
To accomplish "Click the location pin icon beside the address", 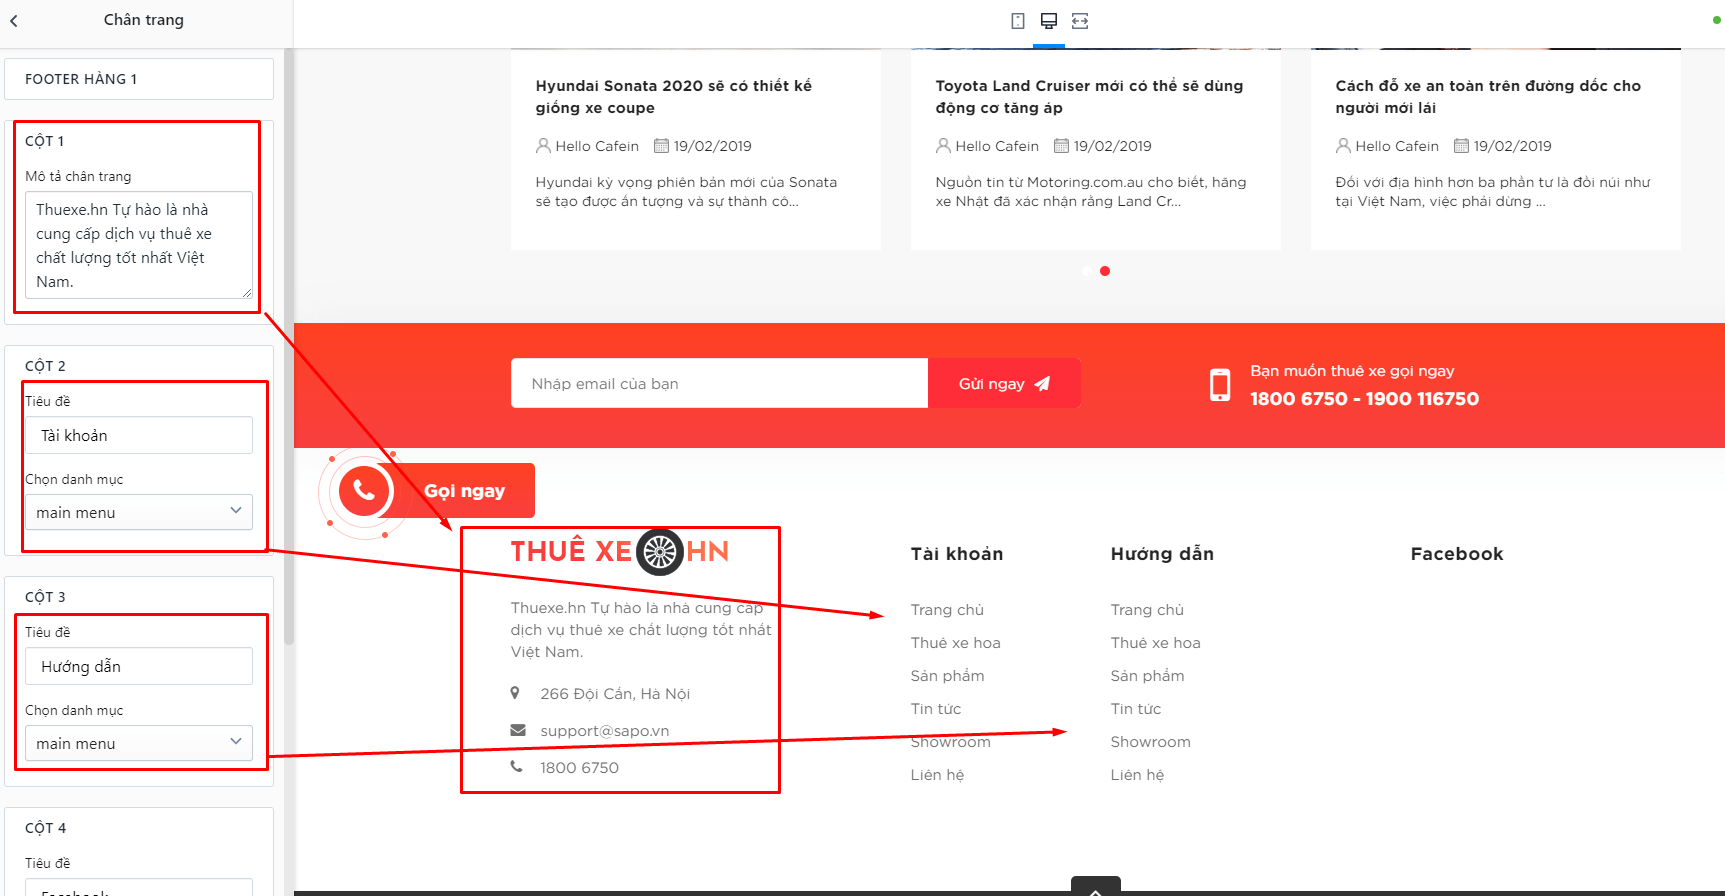I will (515, 693).
